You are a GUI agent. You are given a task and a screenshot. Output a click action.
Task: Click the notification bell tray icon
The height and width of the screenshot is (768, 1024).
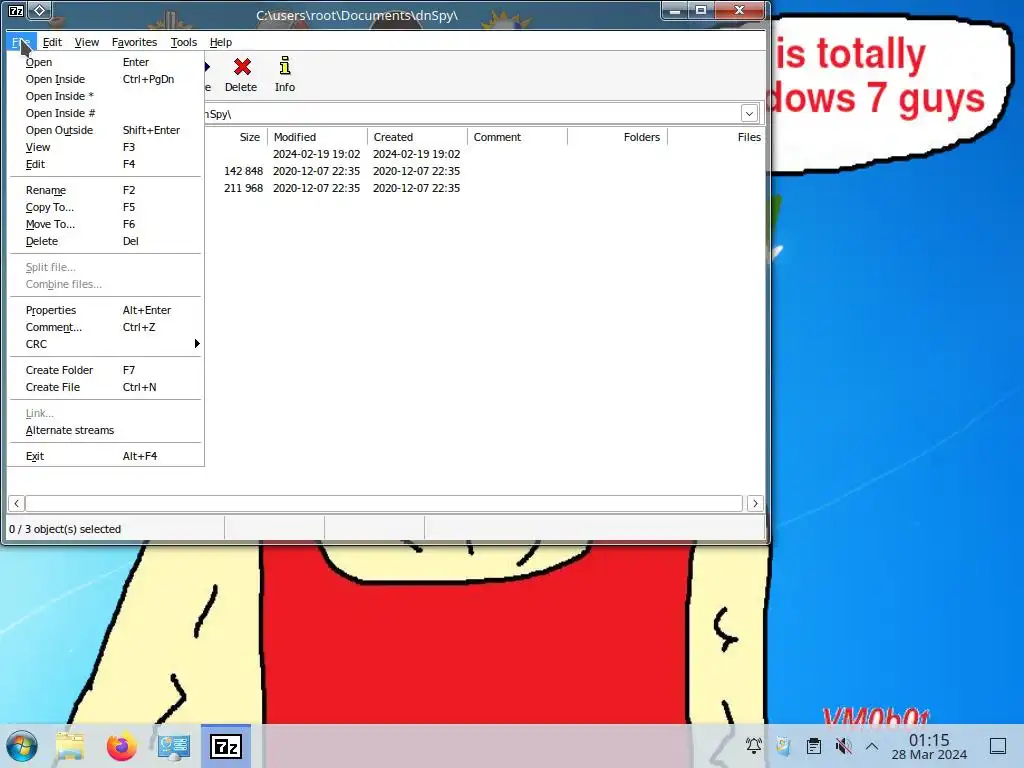coord(754,746)
